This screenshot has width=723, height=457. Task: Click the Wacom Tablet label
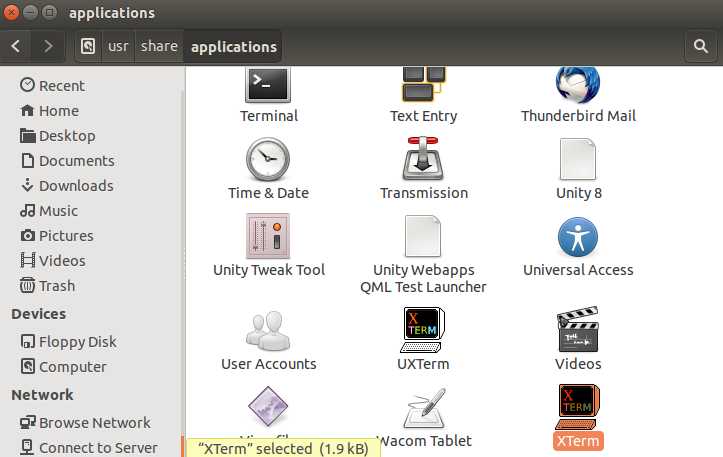click(x=425, y=441)
